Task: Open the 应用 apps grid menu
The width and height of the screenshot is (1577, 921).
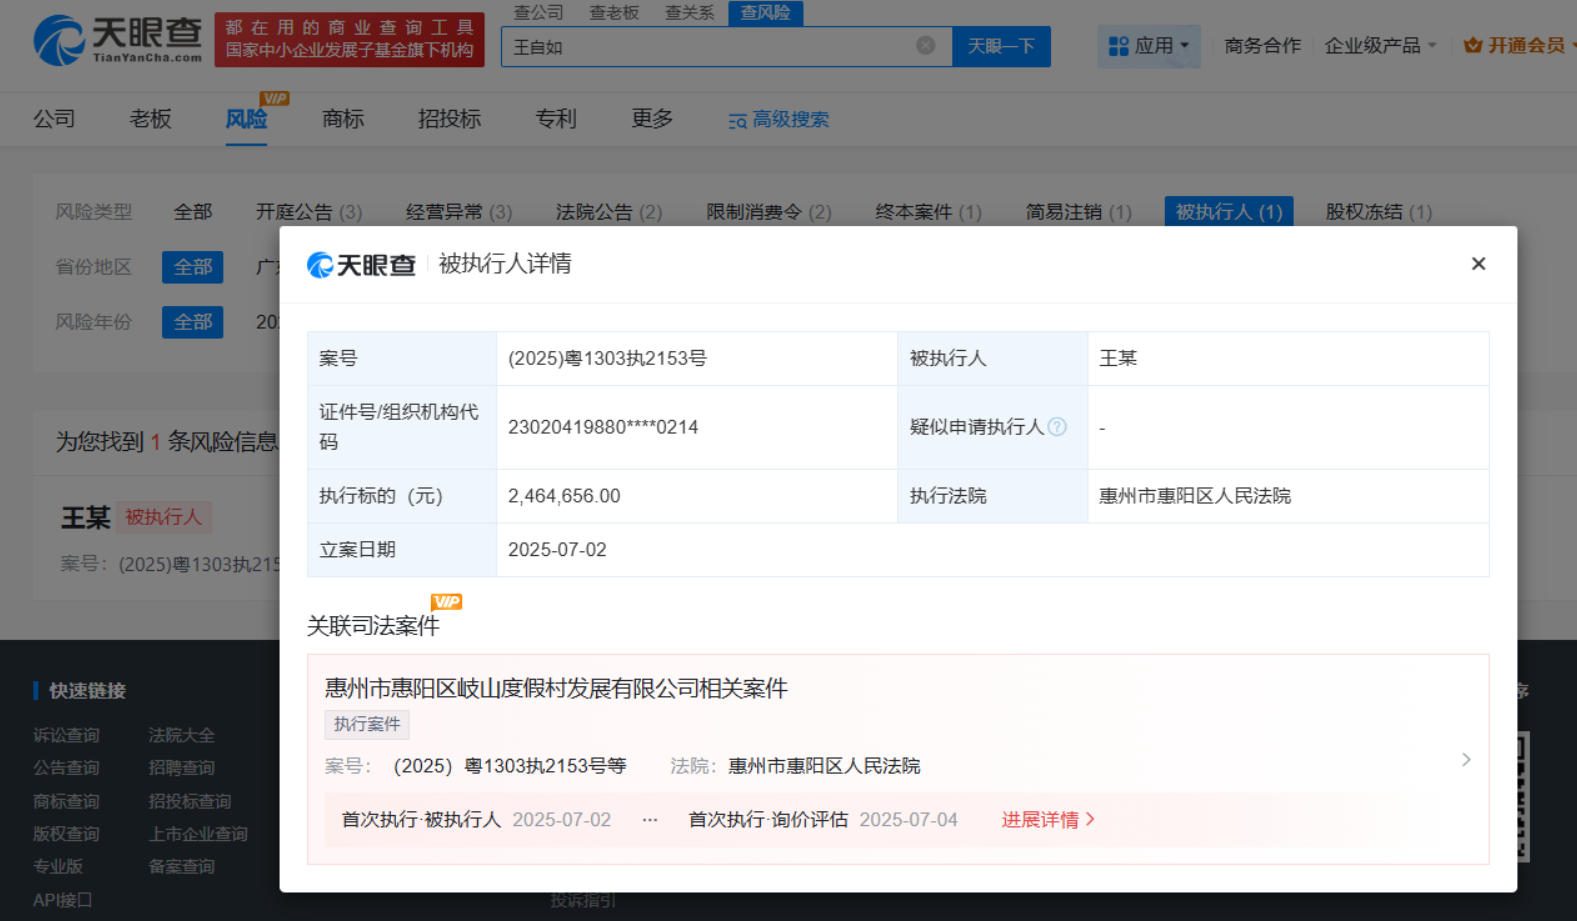Action: (1149, 46)
